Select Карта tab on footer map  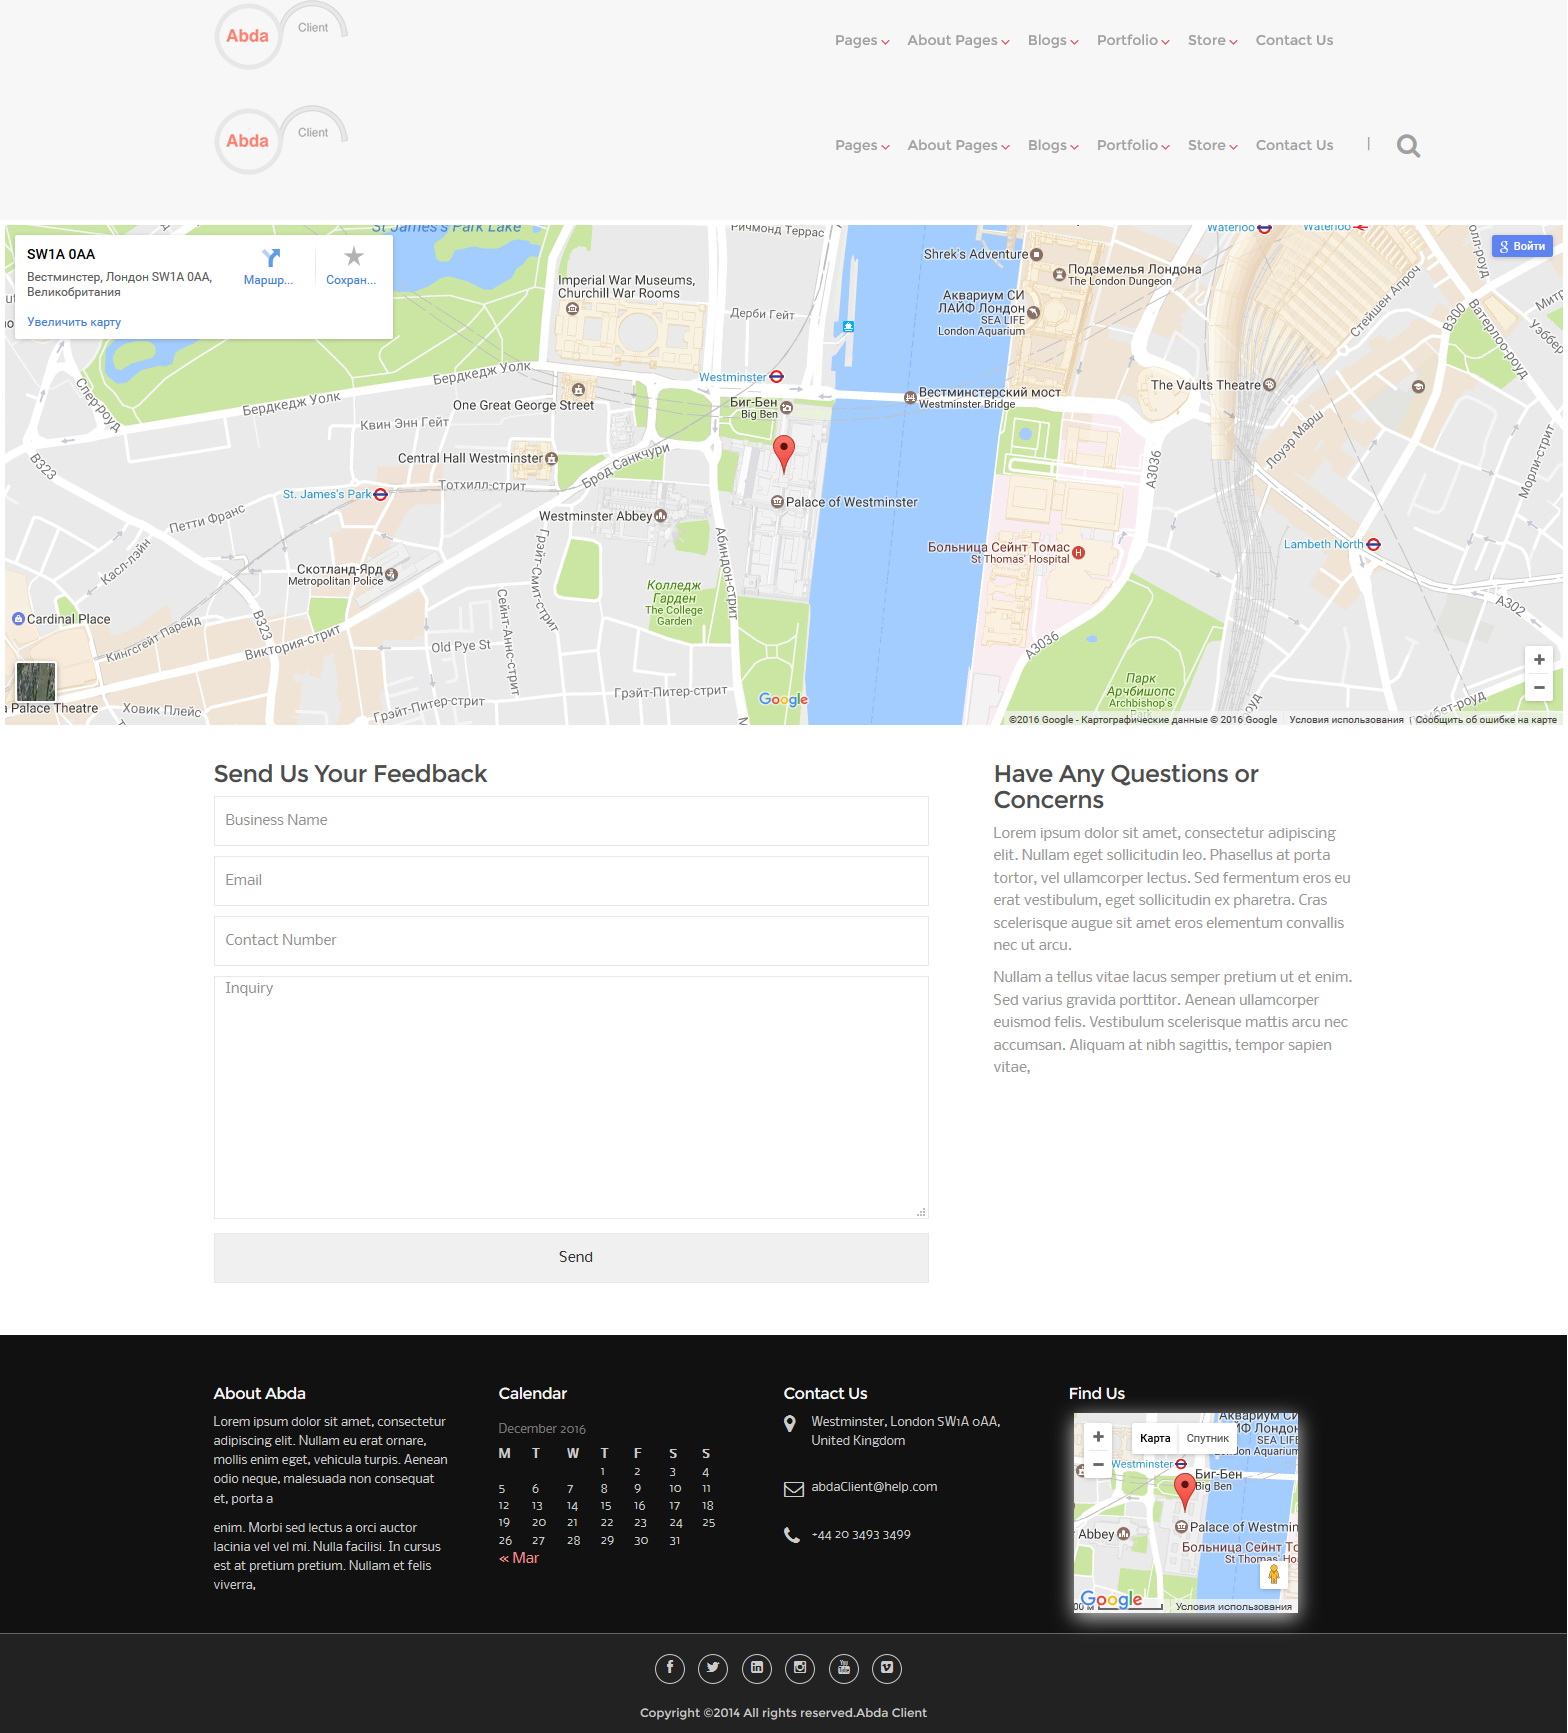click(1155, 1438)
